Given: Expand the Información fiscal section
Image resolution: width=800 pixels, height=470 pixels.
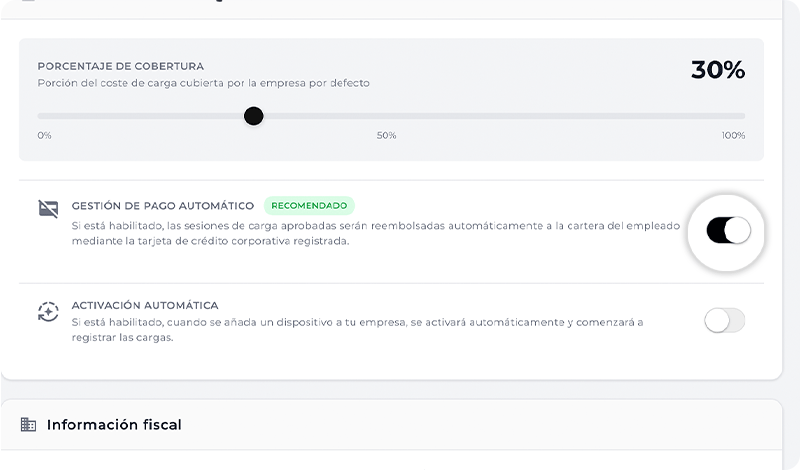Looking at the screenshot, I should click(x=114, y=425).
